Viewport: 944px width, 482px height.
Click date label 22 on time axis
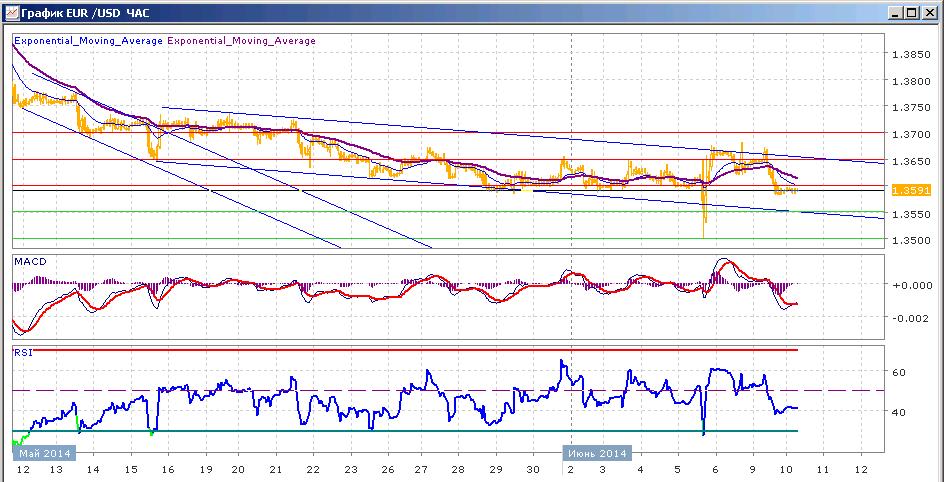click(315, 469)
